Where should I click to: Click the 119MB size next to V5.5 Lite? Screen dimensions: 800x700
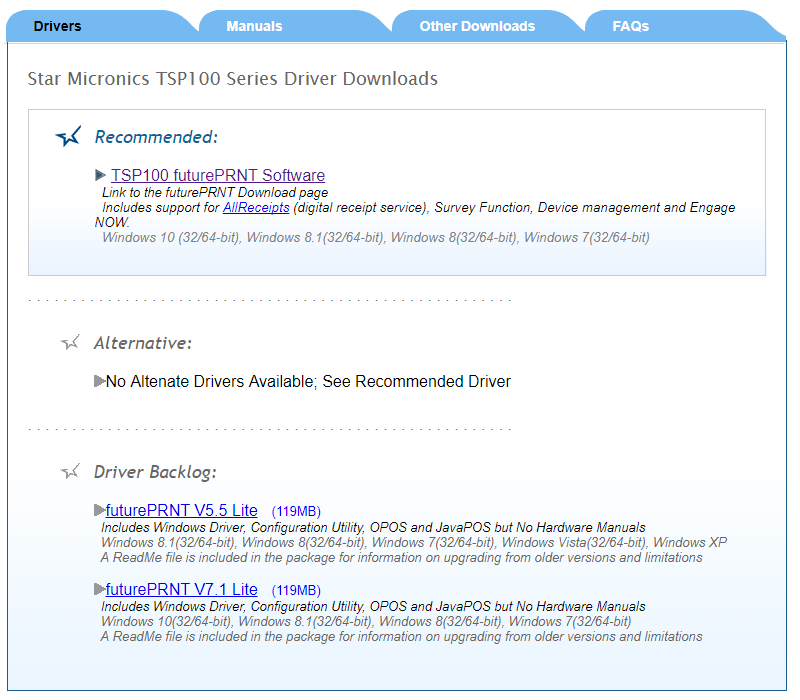click(x=296, y=511)
